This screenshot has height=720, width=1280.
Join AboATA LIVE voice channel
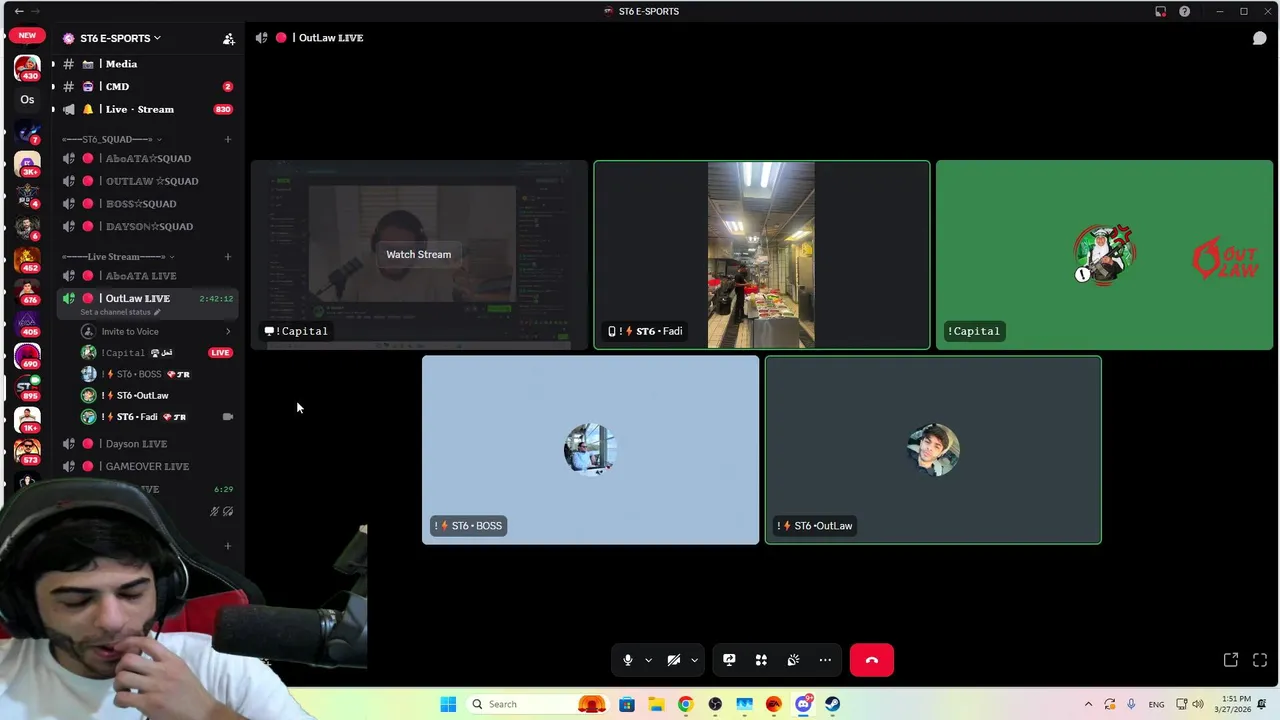click(x=146, y=276)
